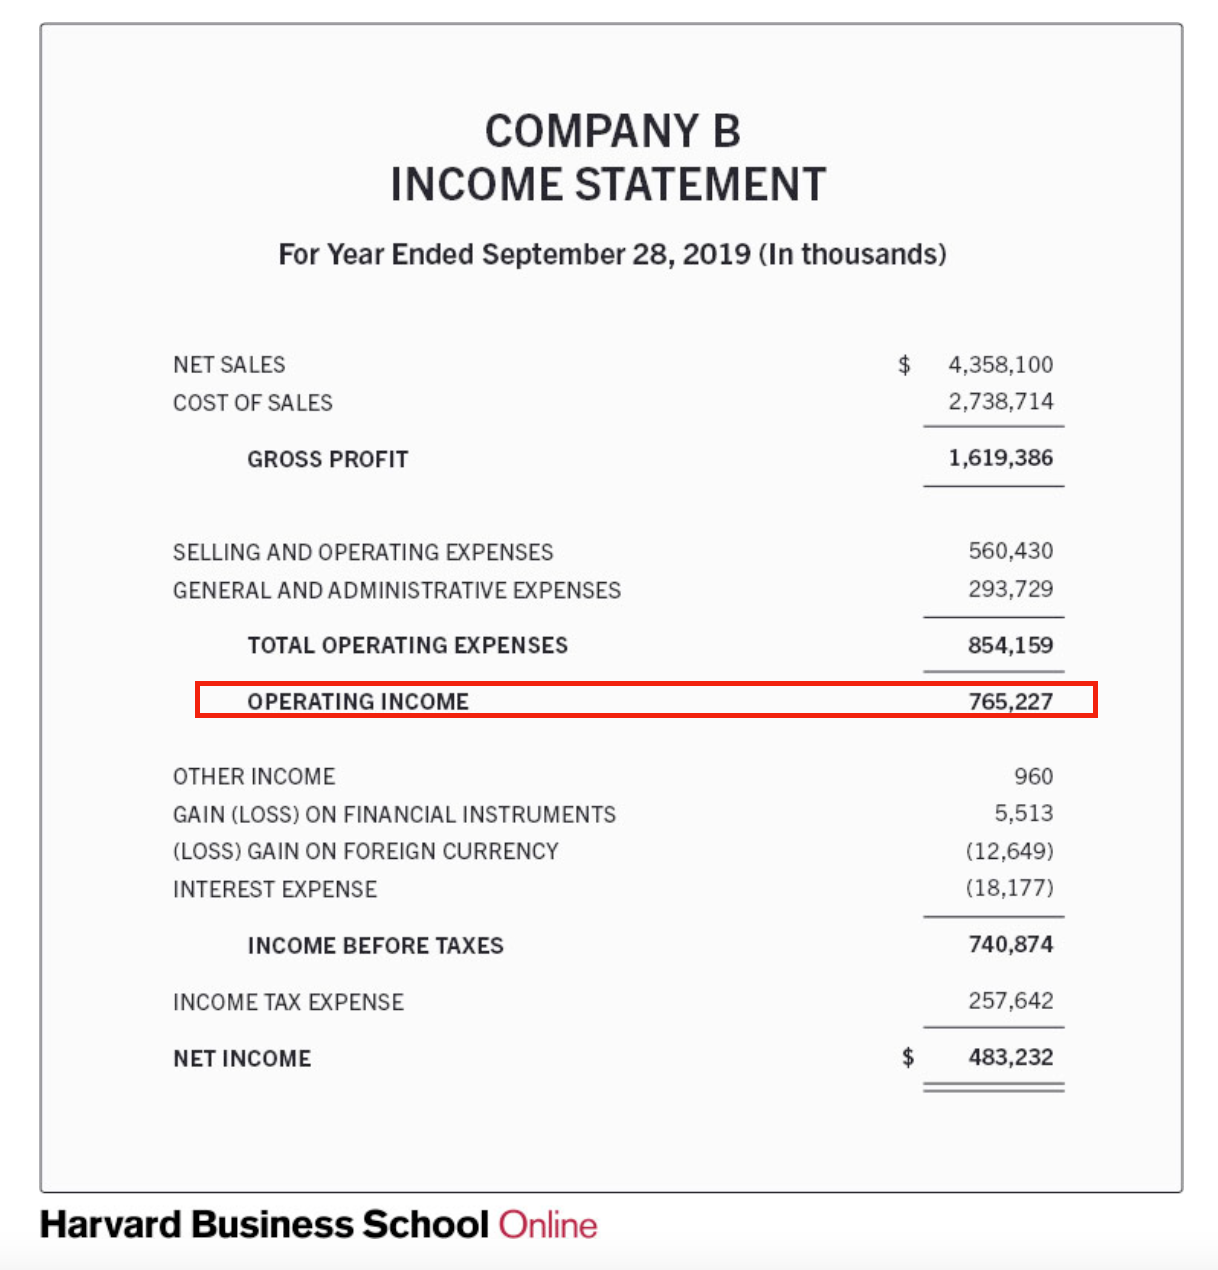Click the dollar sign beside Net Income
This screenshot has width=1218, height=1270.
pos(907,1057)
